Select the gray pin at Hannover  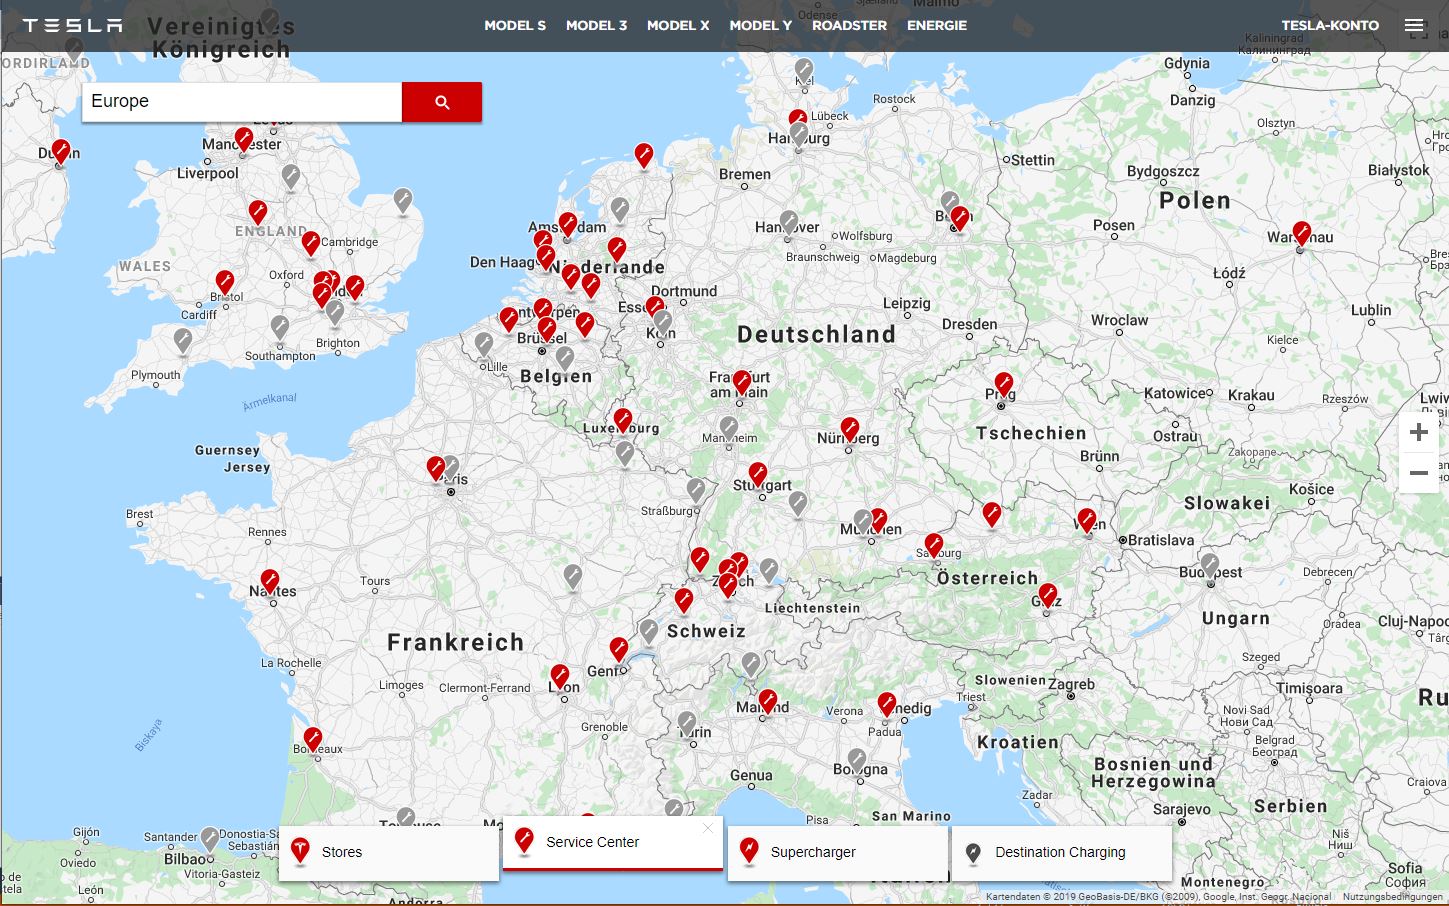click(x=789, y=223)
